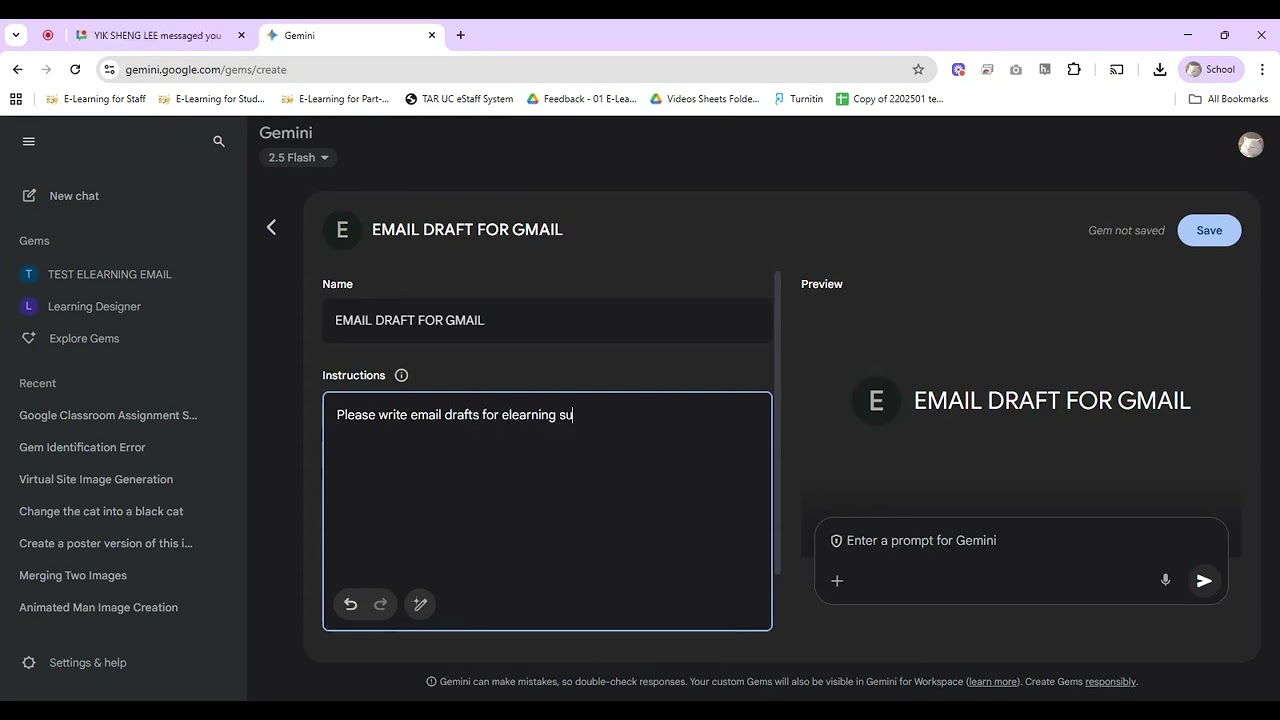
Task: Open the responsibly link
Action: (1111, 682)
